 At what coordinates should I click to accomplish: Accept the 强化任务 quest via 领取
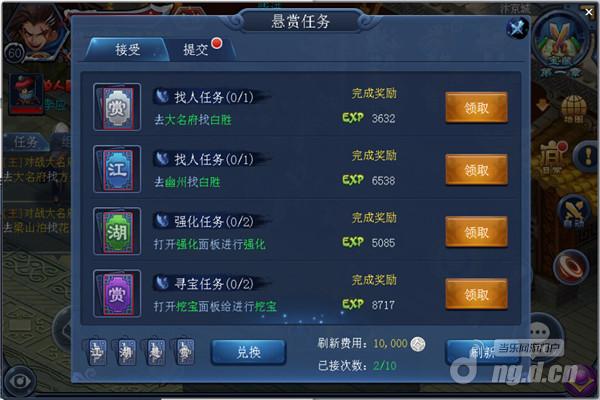coord(476,232)
